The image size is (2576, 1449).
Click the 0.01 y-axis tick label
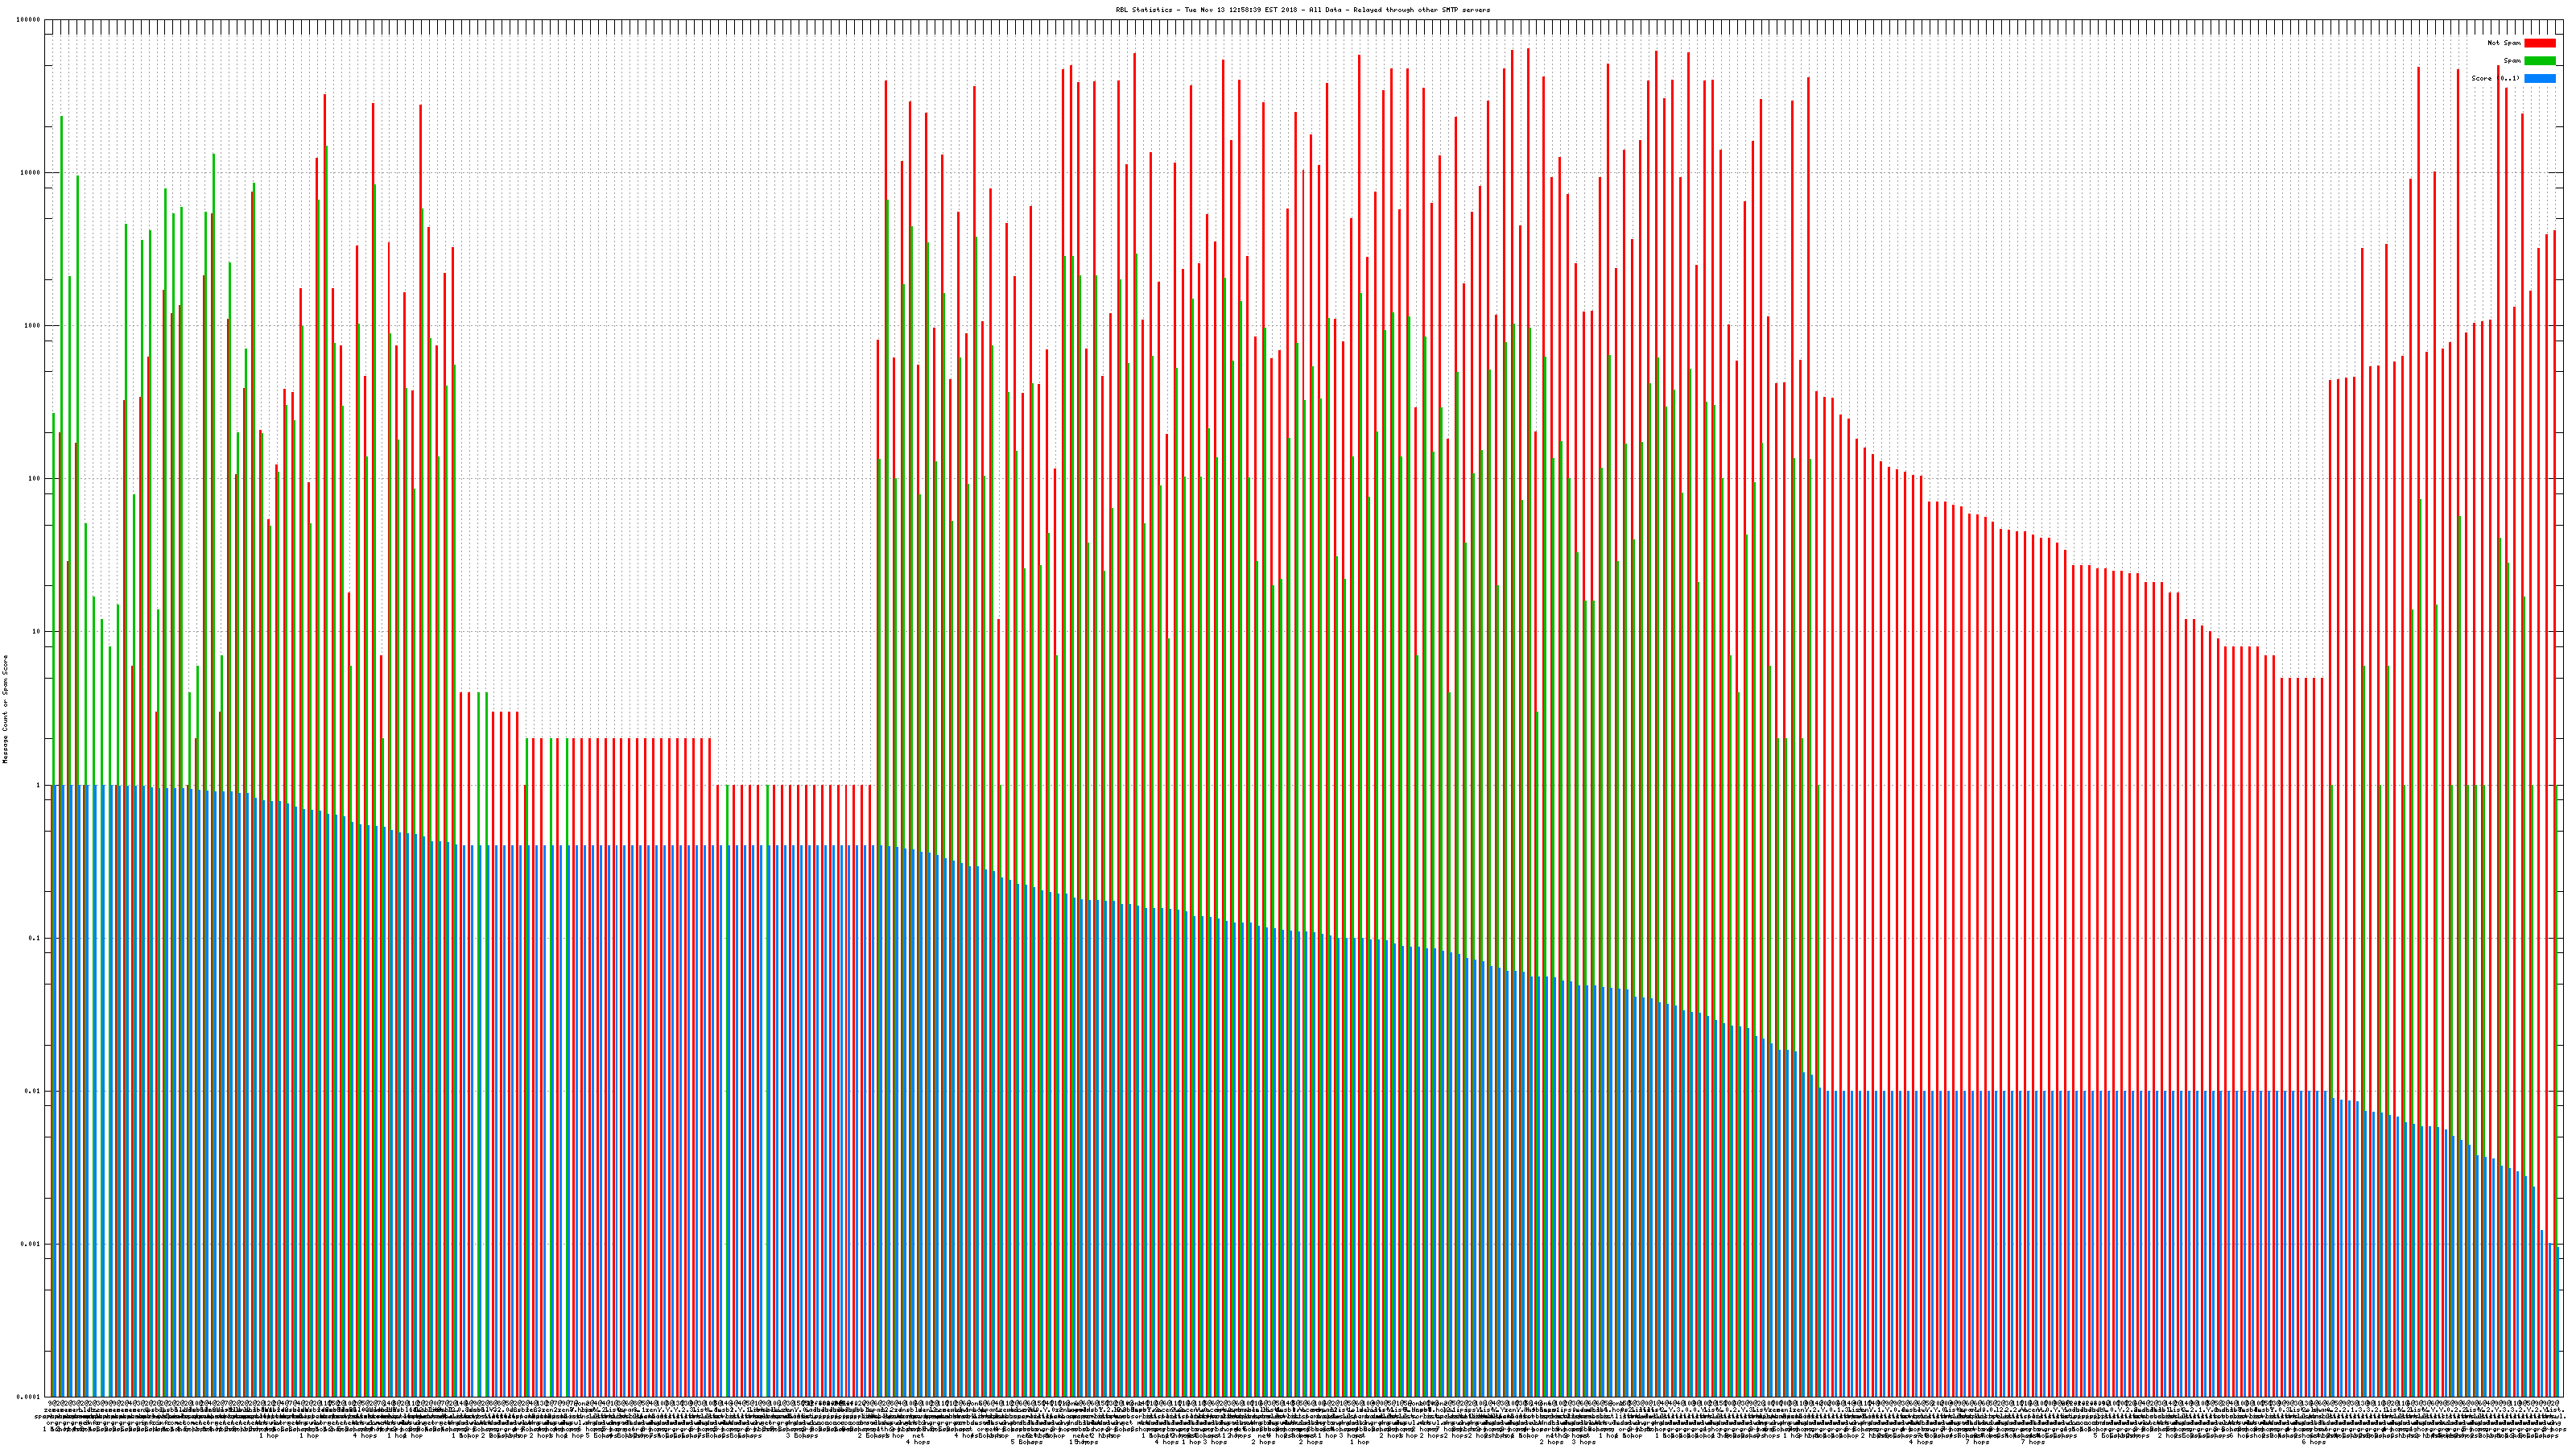pos(33,1091)
